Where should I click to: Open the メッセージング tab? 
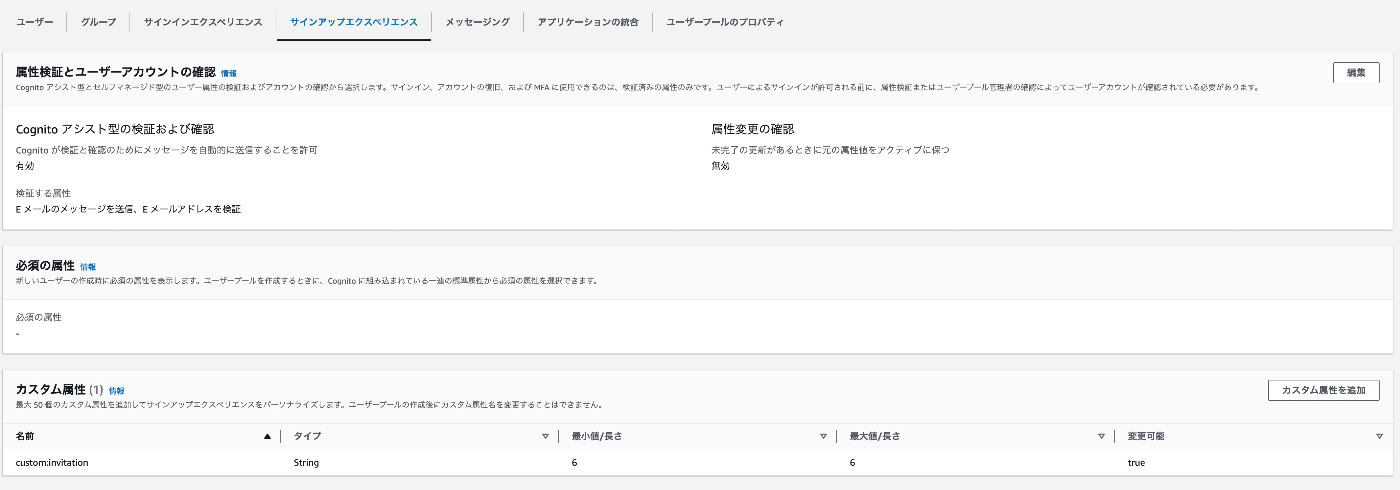pos(477,21)
